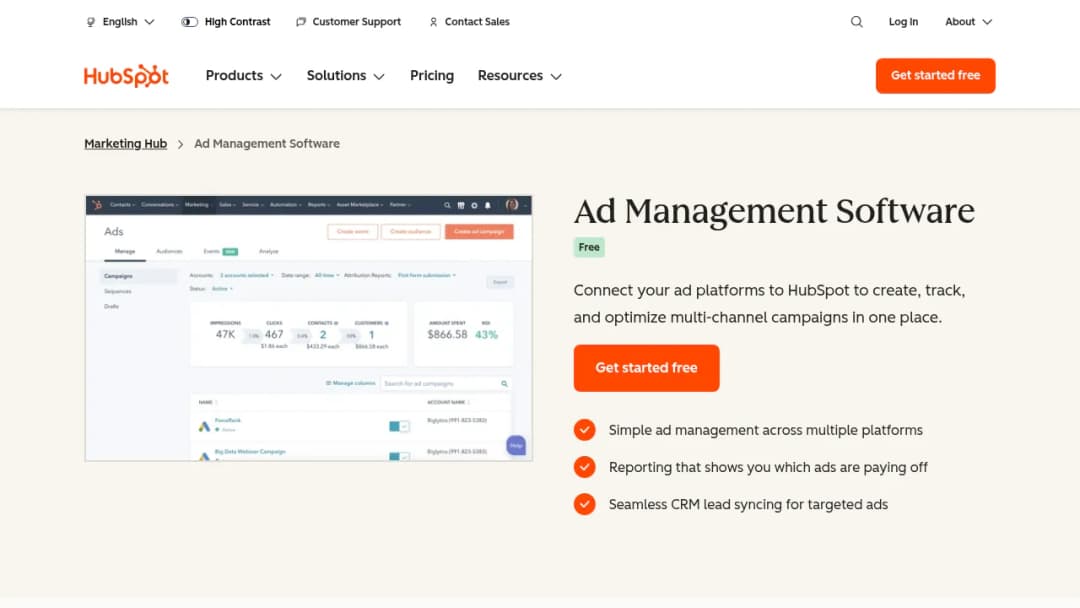Open the English language dropdown
Screen dimensions: 1080x608
click(121, 22)
